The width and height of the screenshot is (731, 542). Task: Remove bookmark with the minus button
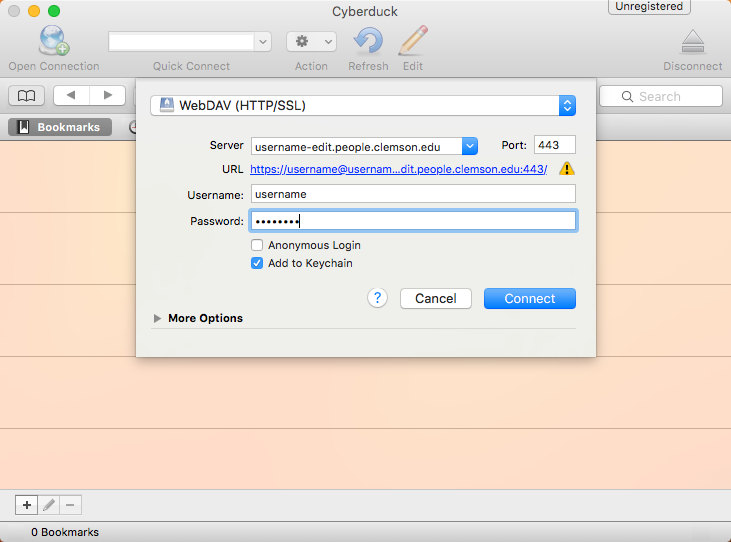click(70, 505)
